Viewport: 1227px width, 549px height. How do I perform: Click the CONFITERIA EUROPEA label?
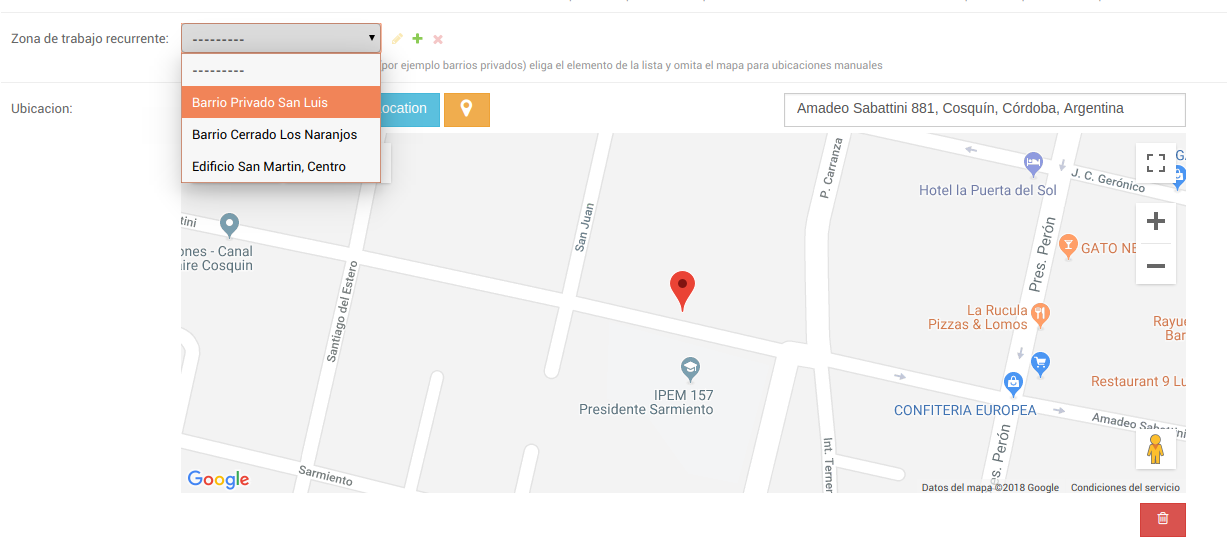point(965,410)
